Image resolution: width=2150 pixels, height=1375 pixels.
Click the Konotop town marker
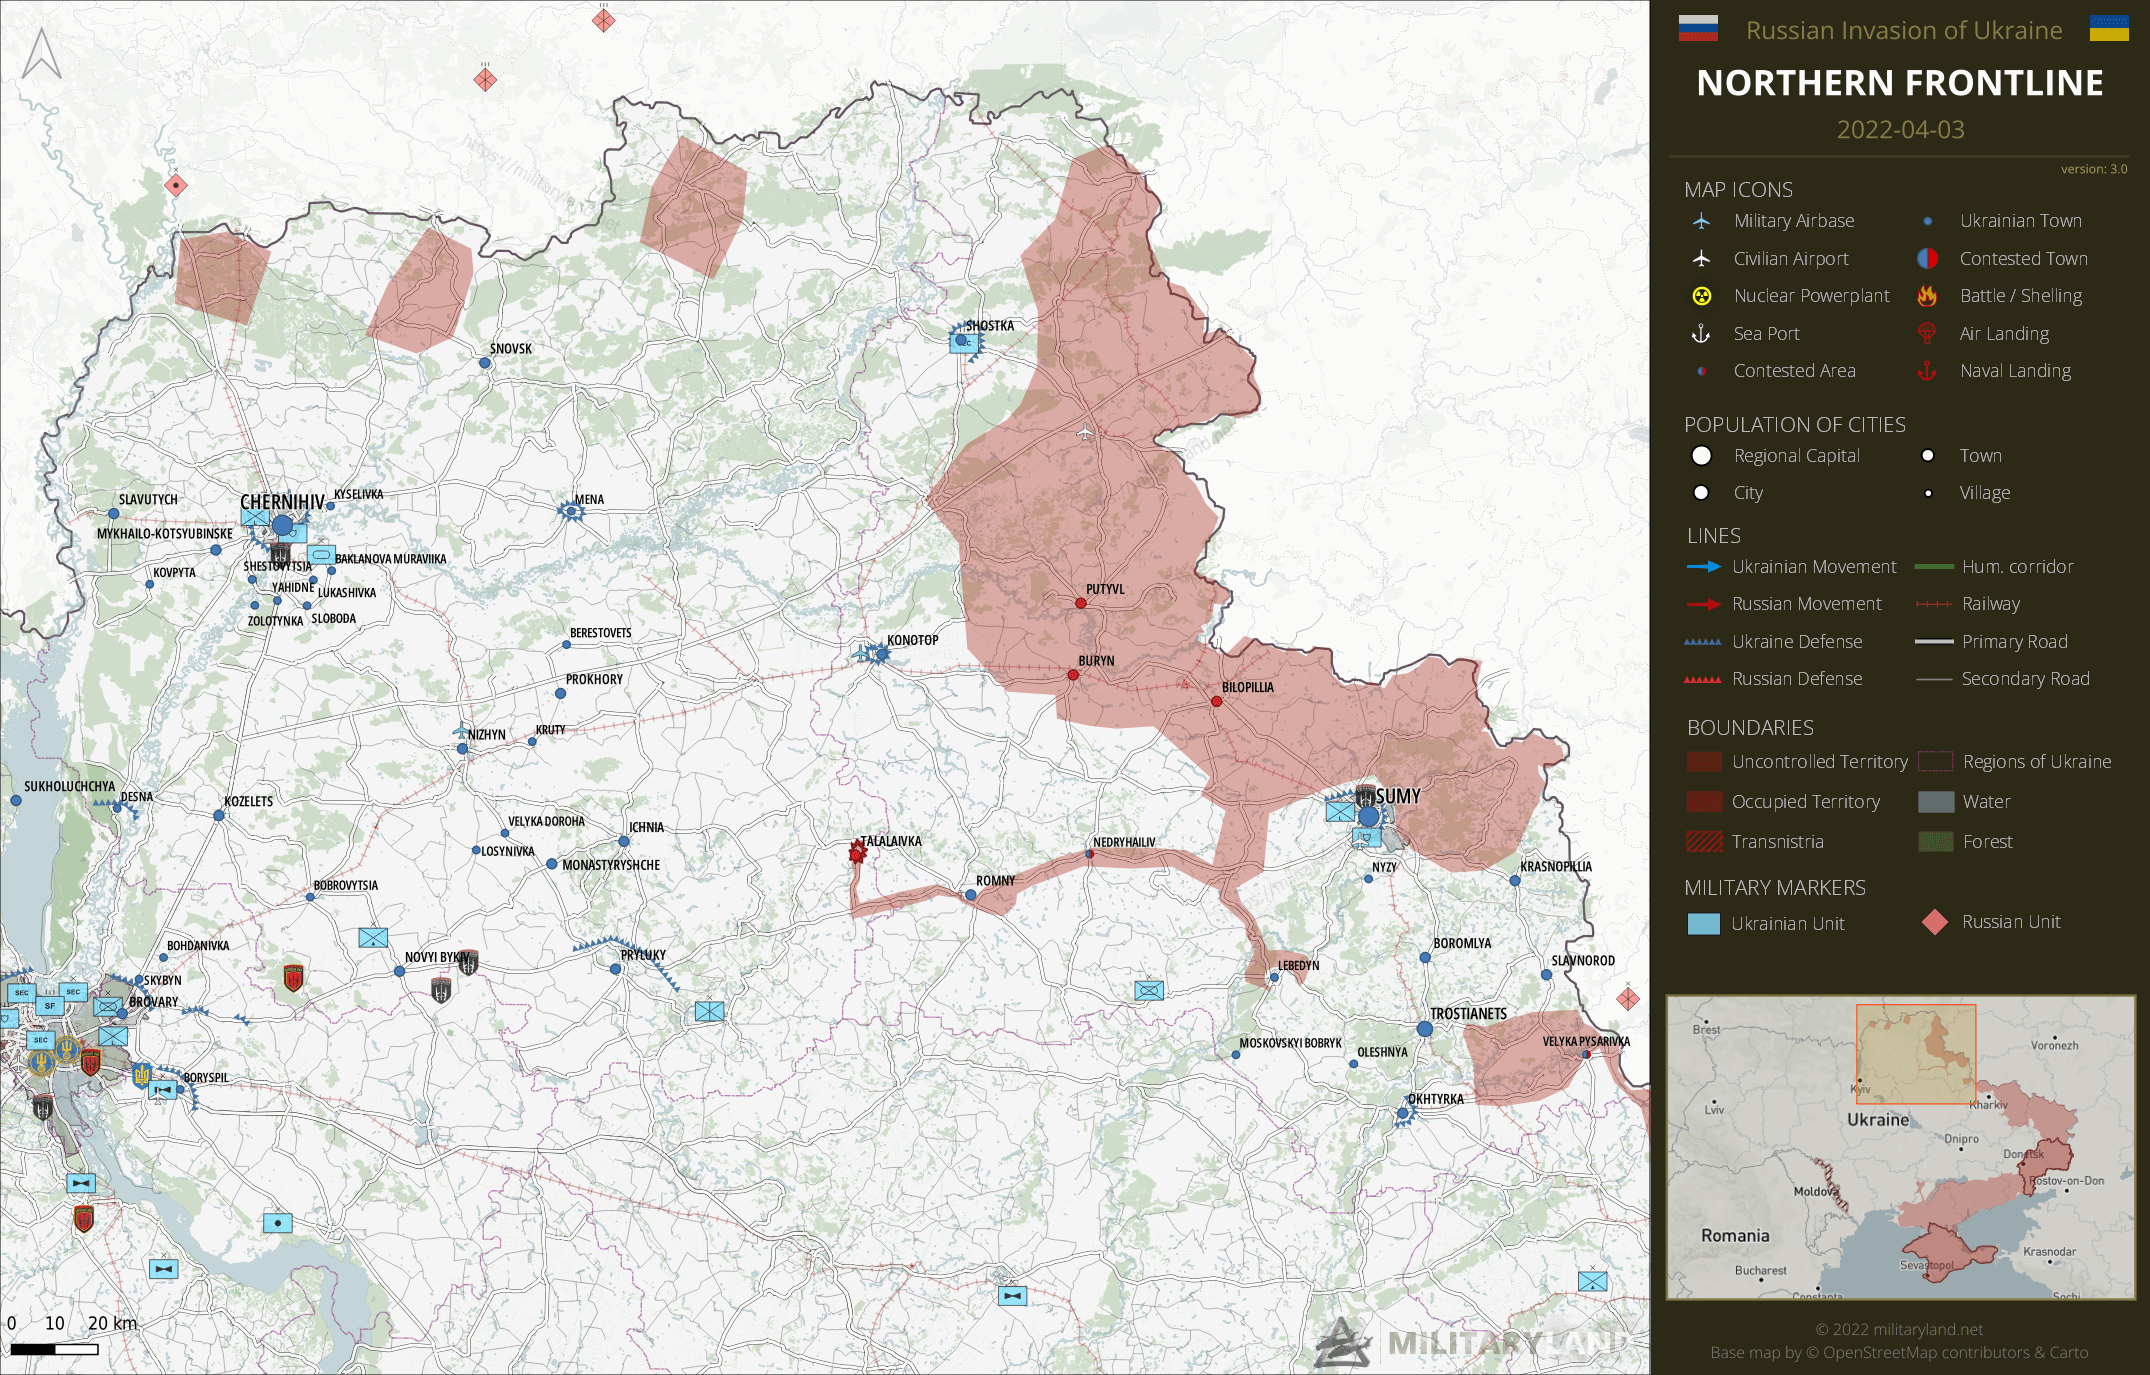click(881, 653)
